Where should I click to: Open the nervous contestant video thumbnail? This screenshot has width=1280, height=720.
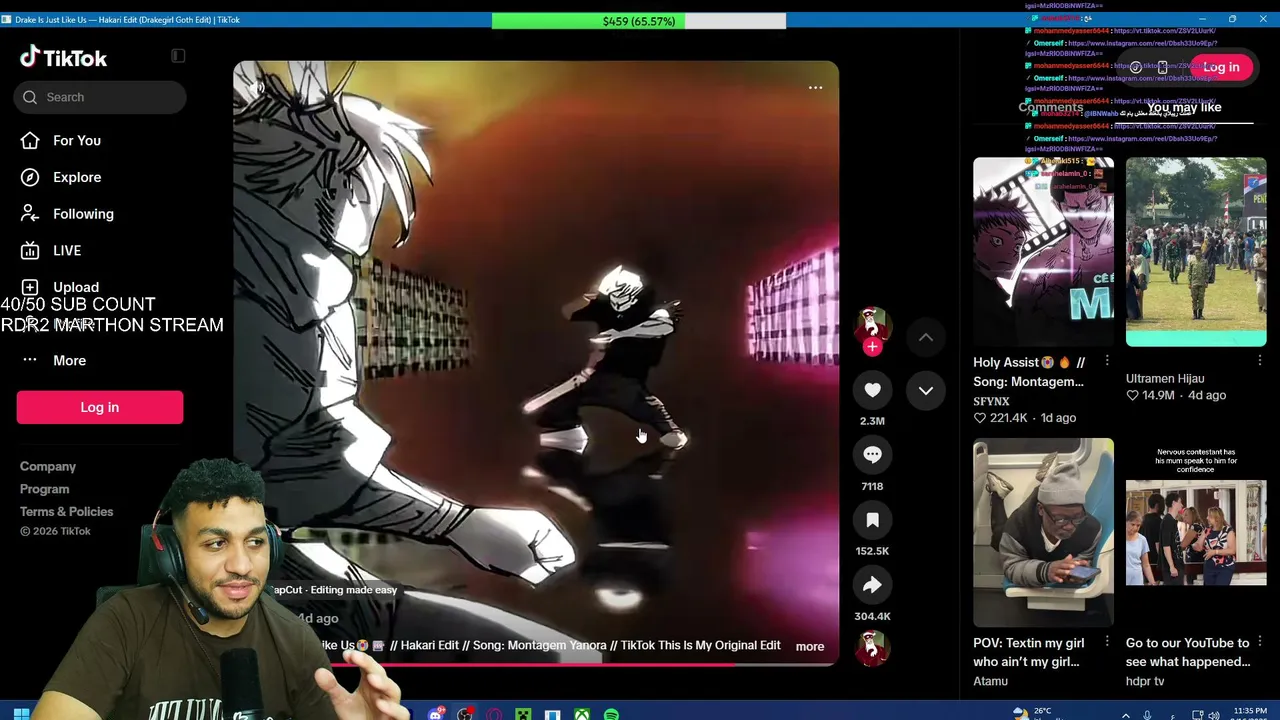(x=1196, y=532)
